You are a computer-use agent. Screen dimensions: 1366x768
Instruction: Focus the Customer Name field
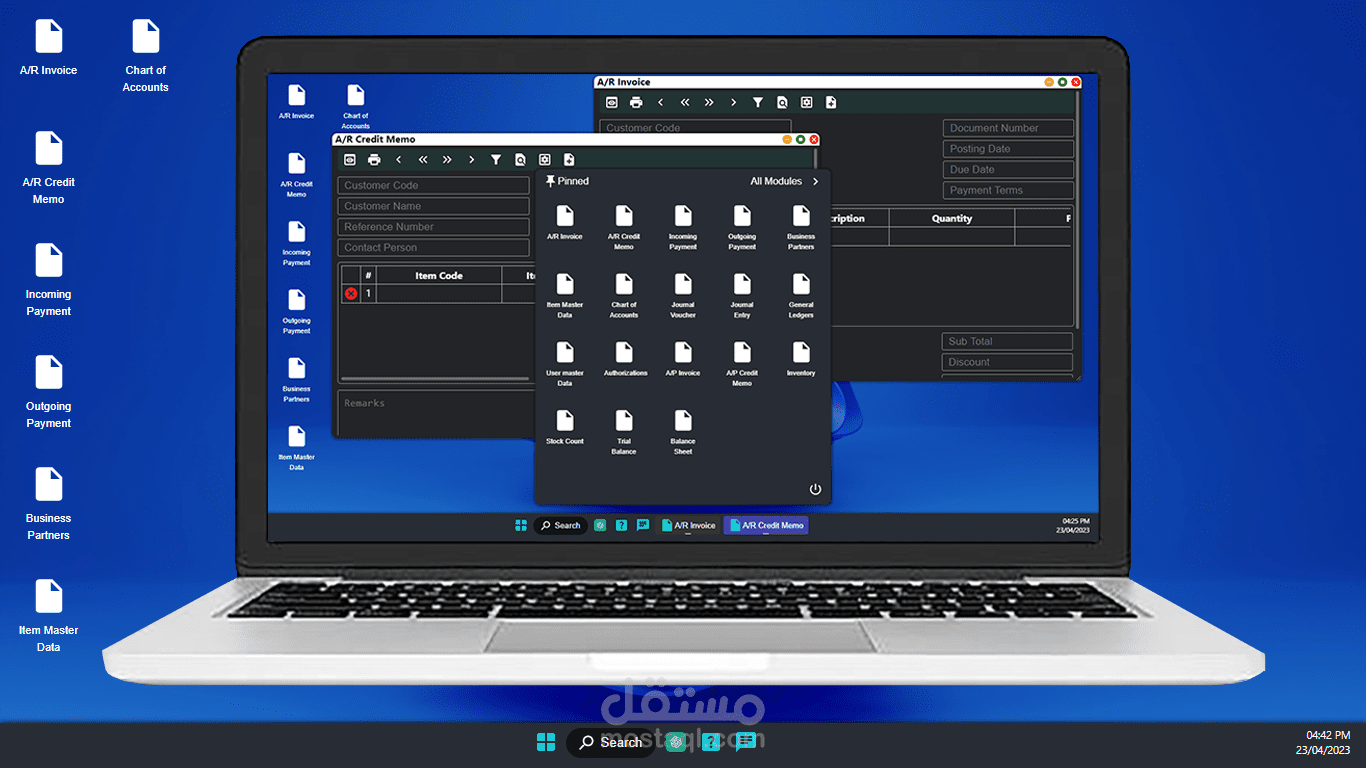[x=433, y=206]
